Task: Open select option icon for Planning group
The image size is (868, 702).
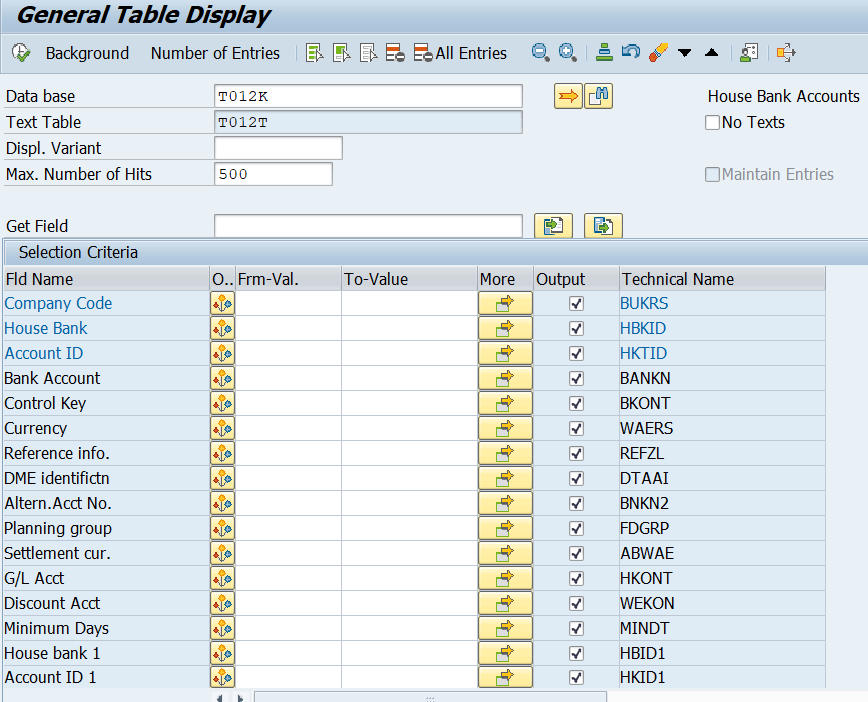Action: (223, 529)
